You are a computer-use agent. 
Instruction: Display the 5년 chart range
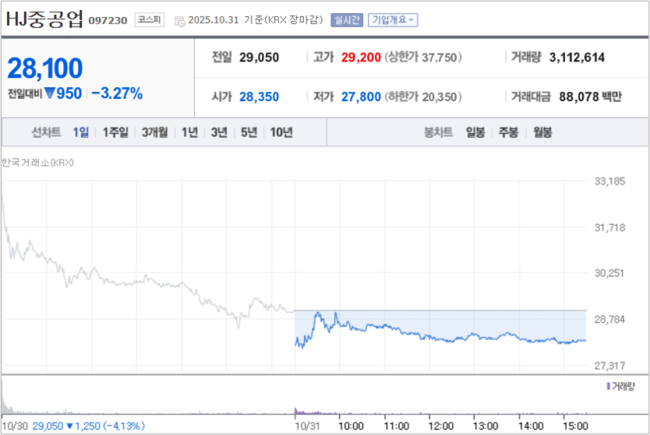pos(248,132)
